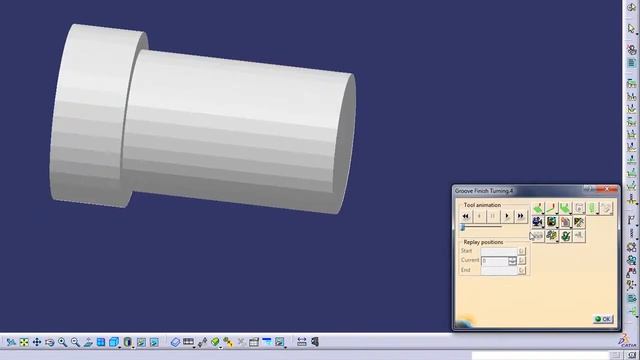Click the red knot icon in right toolbar
This screenshot has height=360, width=640.
(x=631, y=50)
